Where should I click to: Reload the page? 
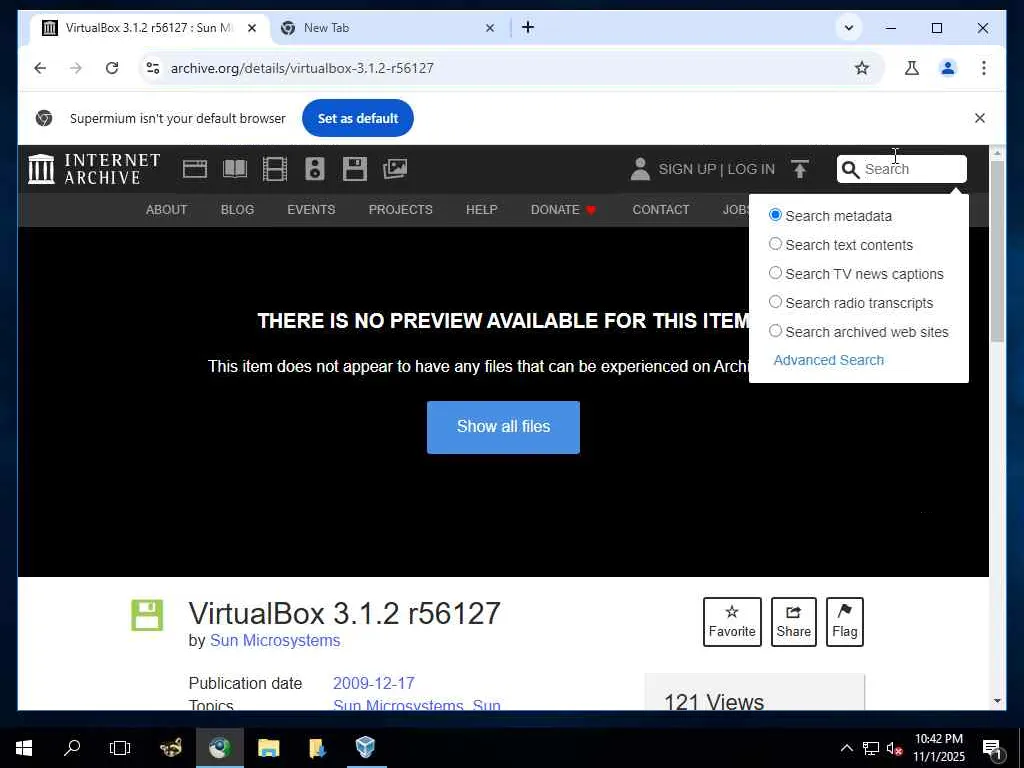point(112,68)
